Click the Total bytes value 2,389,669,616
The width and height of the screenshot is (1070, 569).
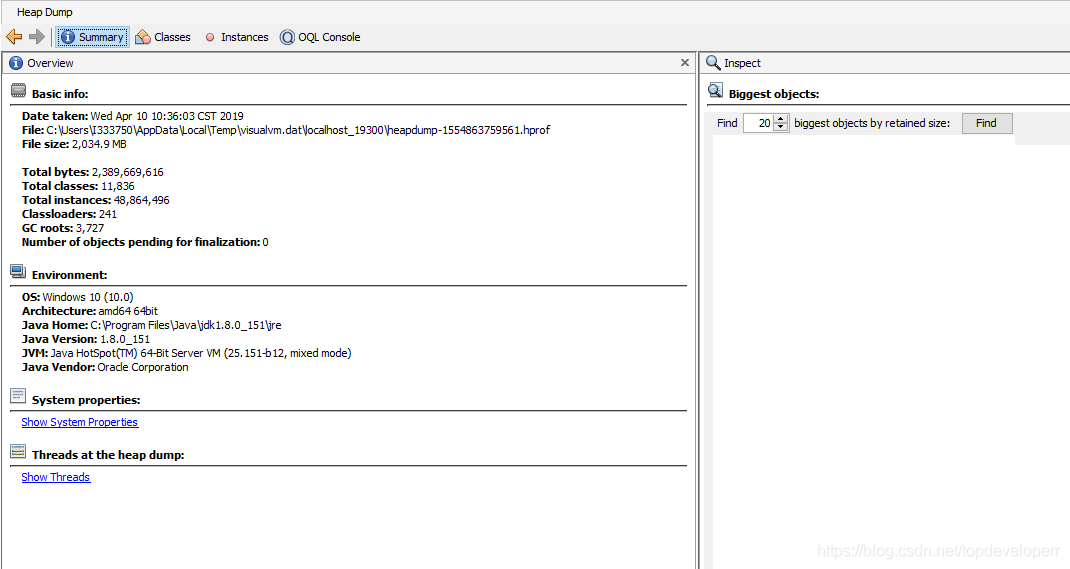pyautogui.click(x=128, y=173)
